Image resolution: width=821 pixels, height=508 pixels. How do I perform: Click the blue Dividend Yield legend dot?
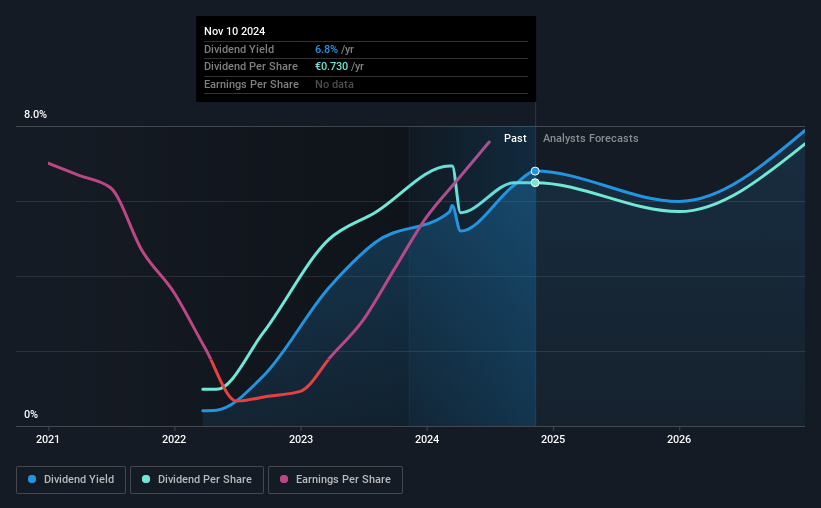coord(32,479)
